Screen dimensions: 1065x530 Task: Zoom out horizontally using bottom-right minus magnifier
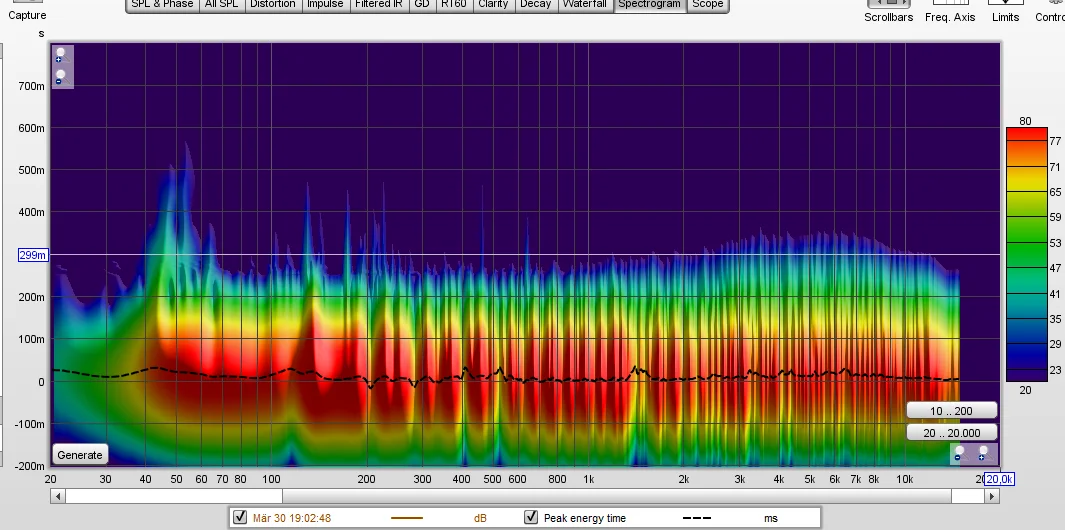960,453
